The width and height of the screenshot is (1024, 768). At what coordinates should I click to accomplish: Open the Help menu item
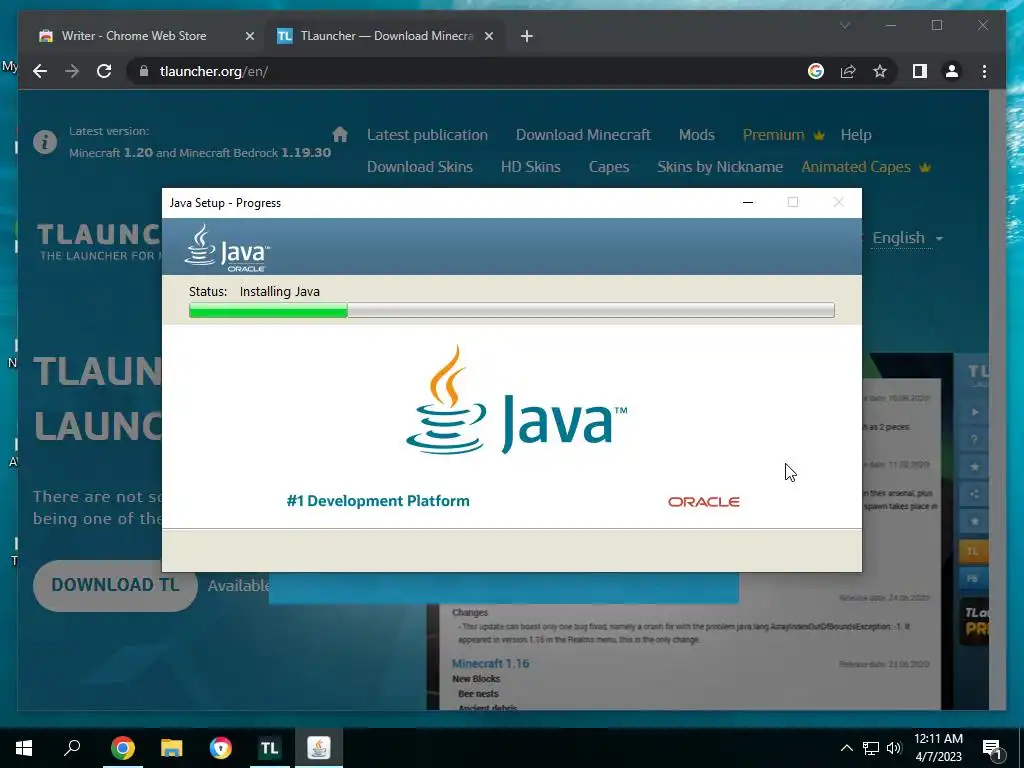pos(856,135)
